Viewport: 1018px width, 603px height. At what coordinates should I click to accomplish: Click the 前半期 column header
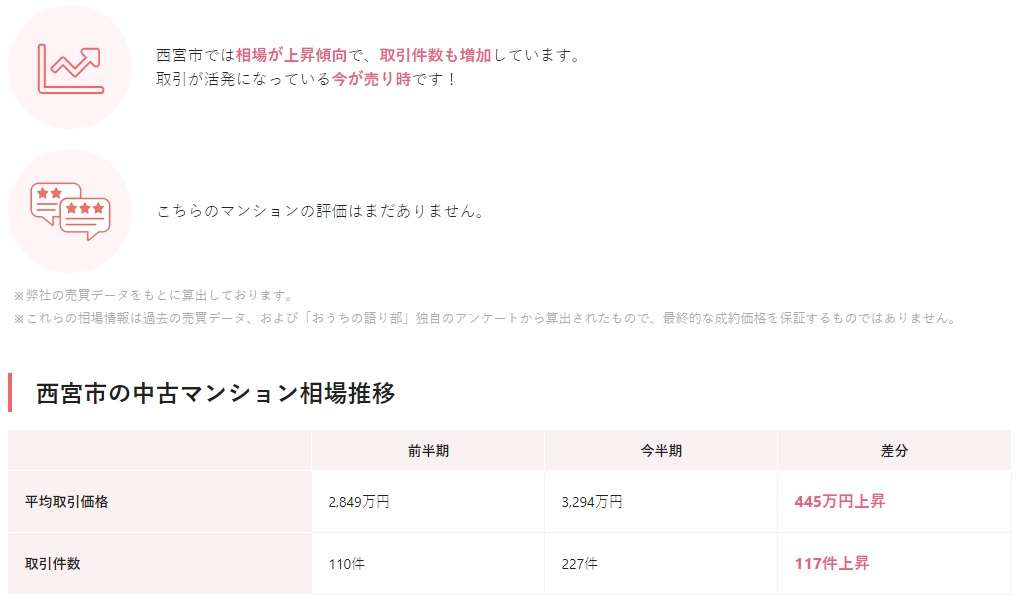[x=428, y=450]
